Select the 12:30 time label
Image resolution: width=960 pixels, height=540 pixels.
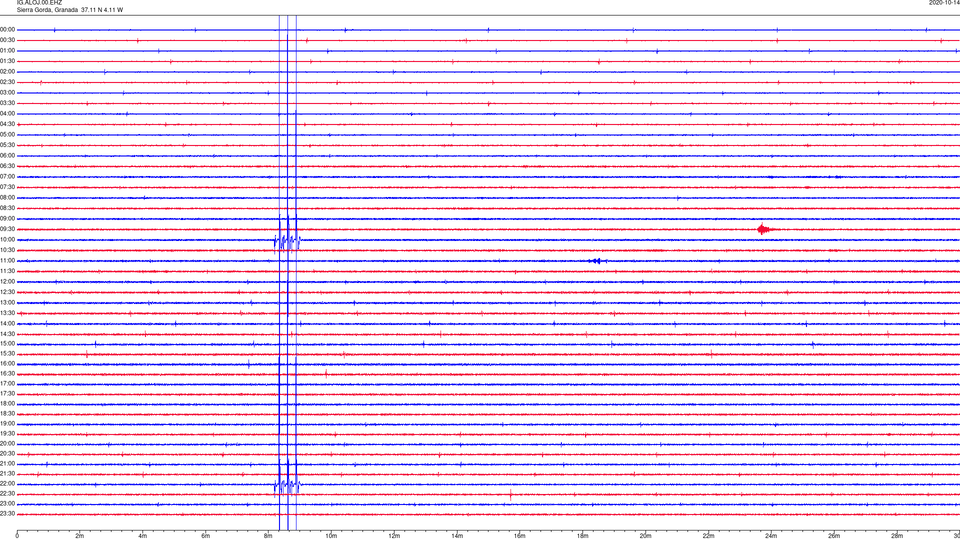[8, 292]
